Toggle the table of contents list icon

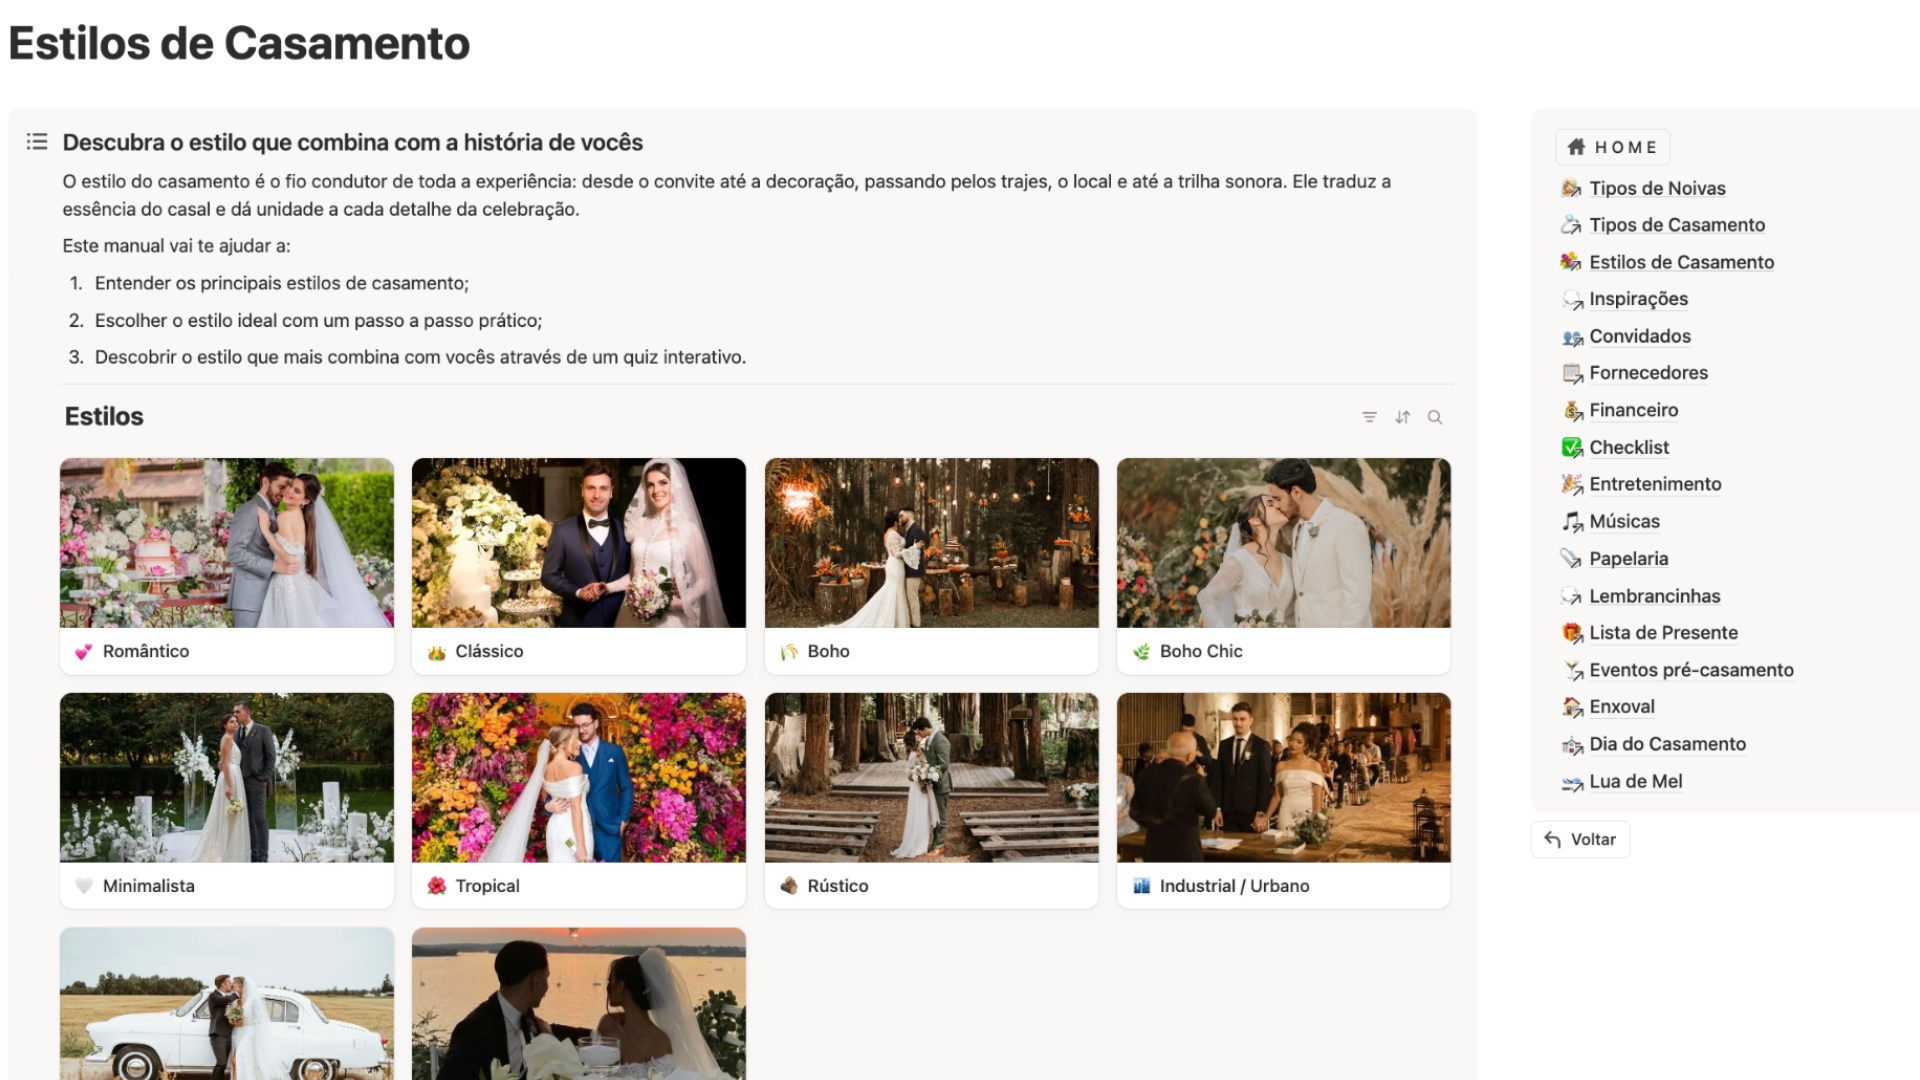click(37, 142)
